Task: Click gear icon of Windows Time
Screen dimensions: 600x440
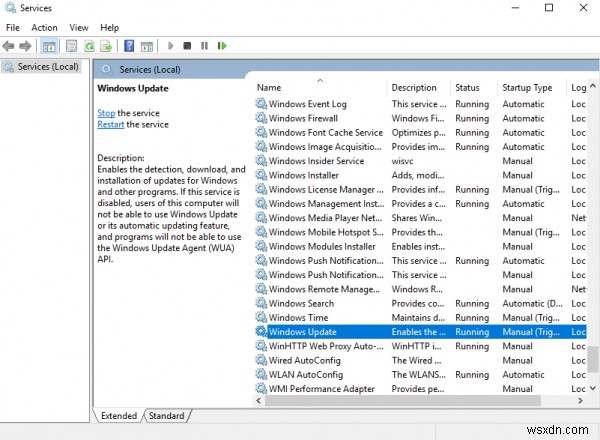Action: point(261,317)
